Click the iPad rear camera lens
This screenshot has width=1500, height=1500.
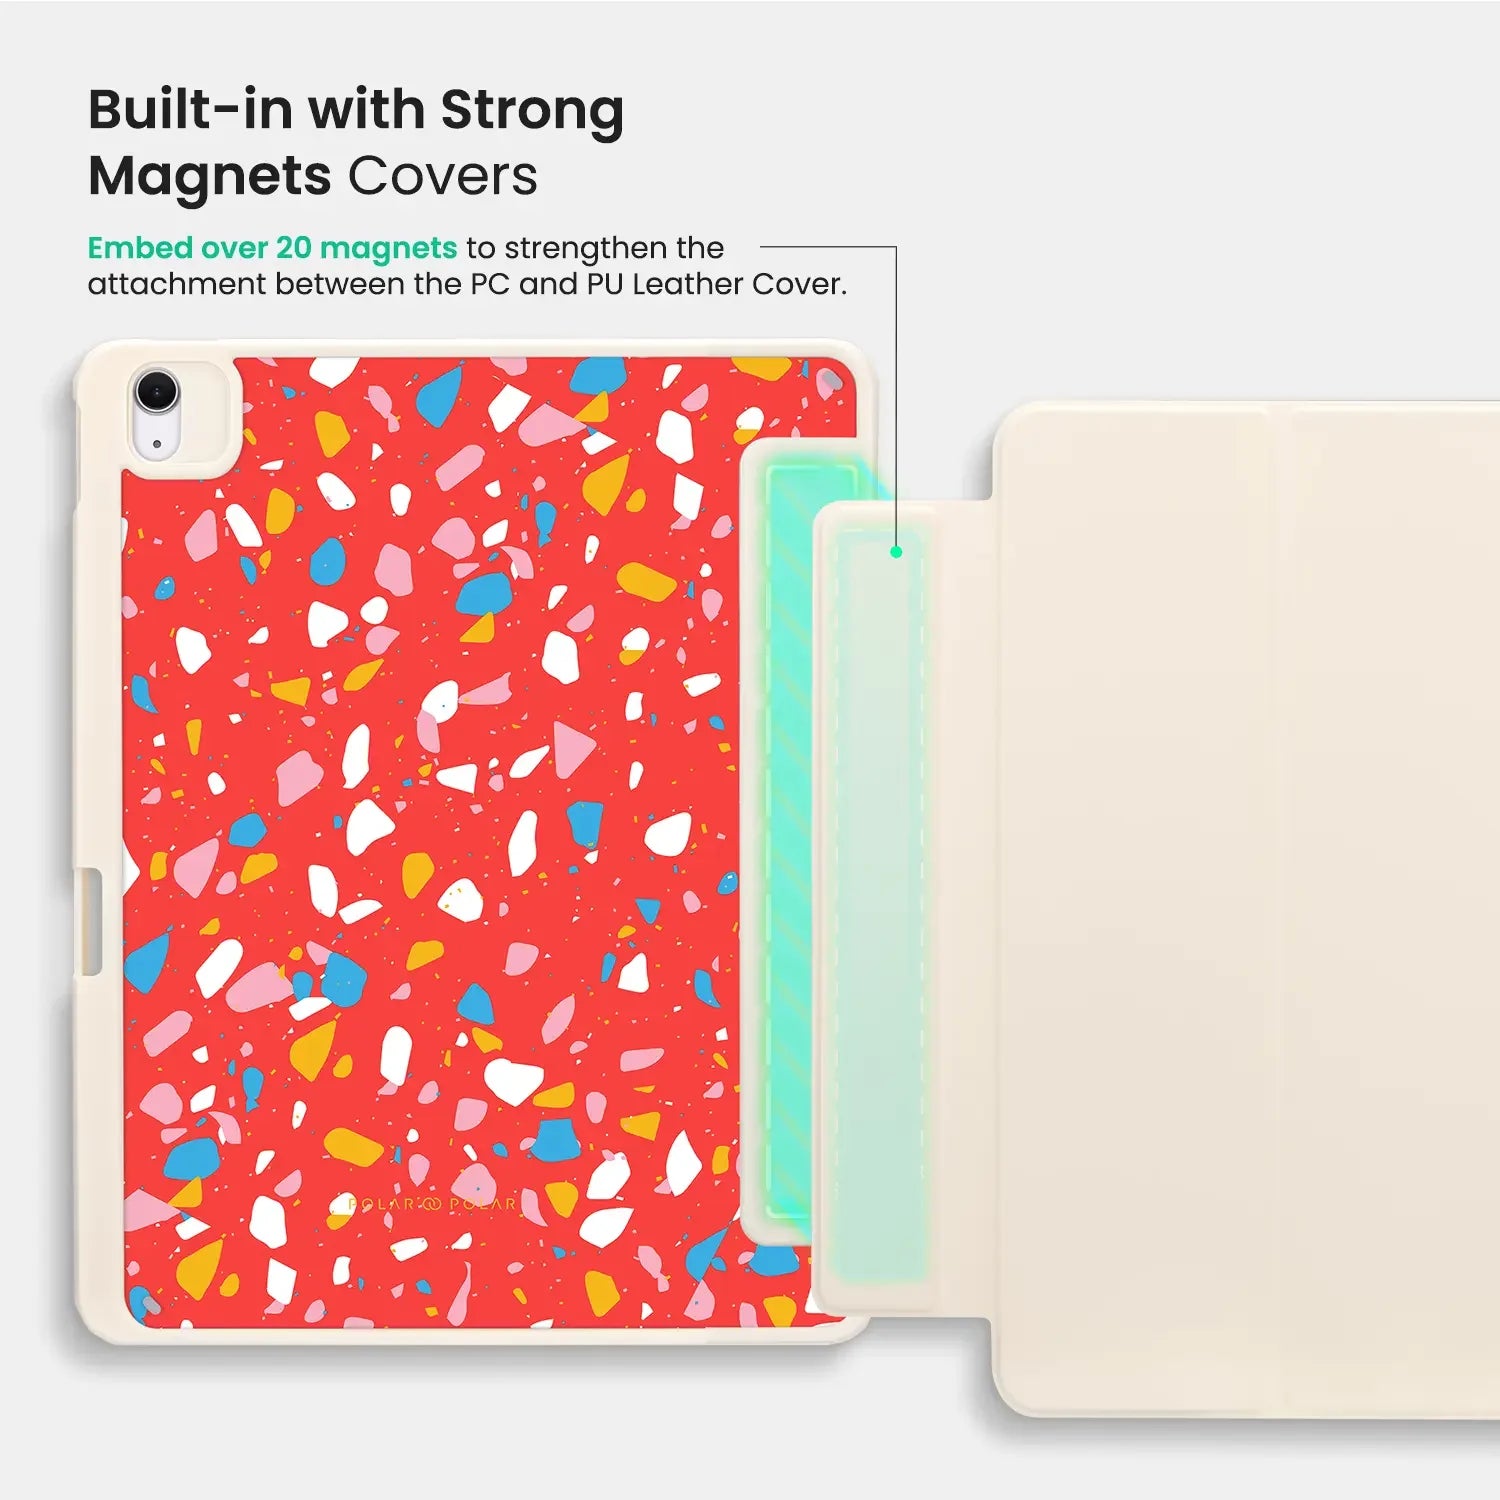[x=156, y=391]
